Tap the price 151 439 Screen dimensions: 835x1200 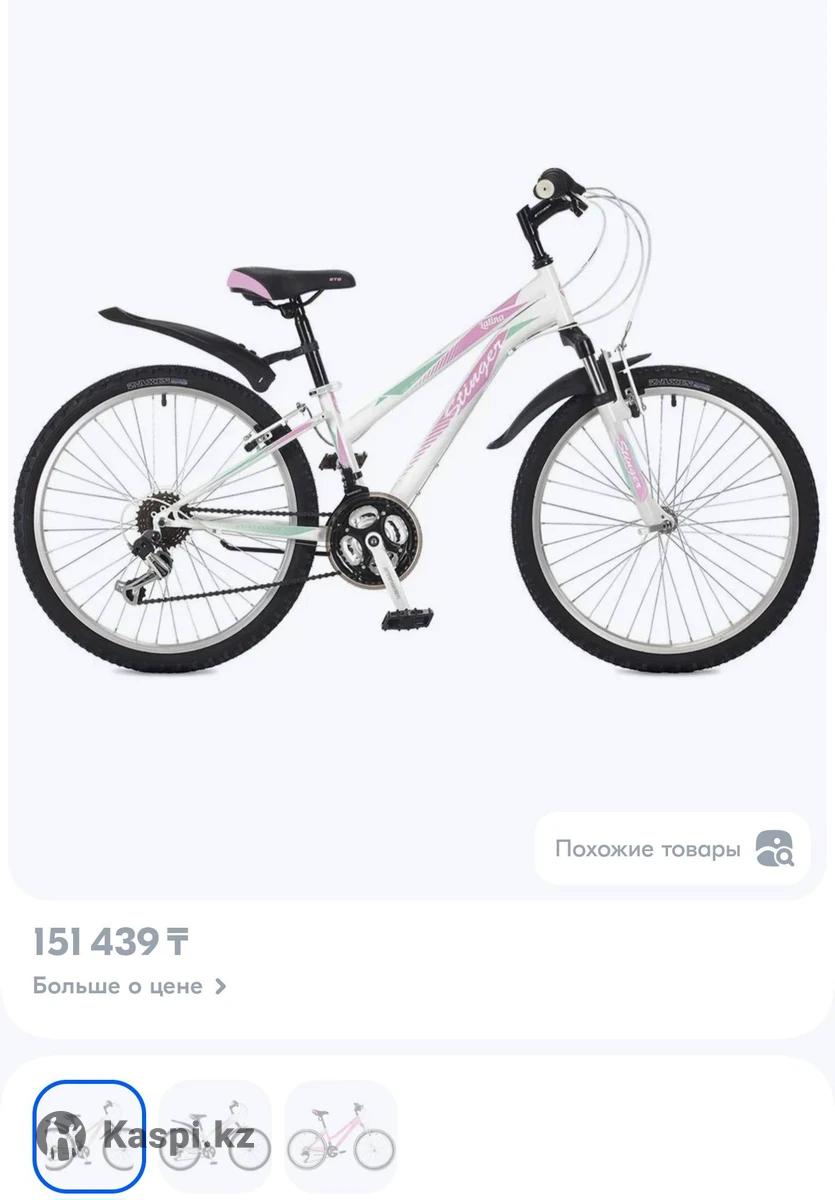point(96,941)
